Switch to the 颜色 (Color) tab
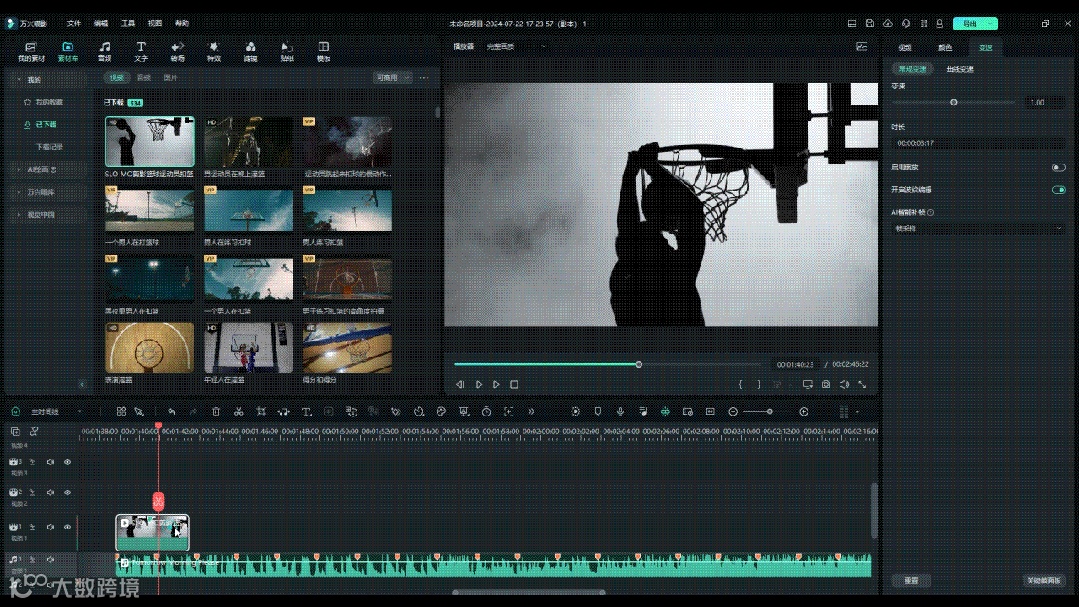1079x607 pixels. [944, 47]
